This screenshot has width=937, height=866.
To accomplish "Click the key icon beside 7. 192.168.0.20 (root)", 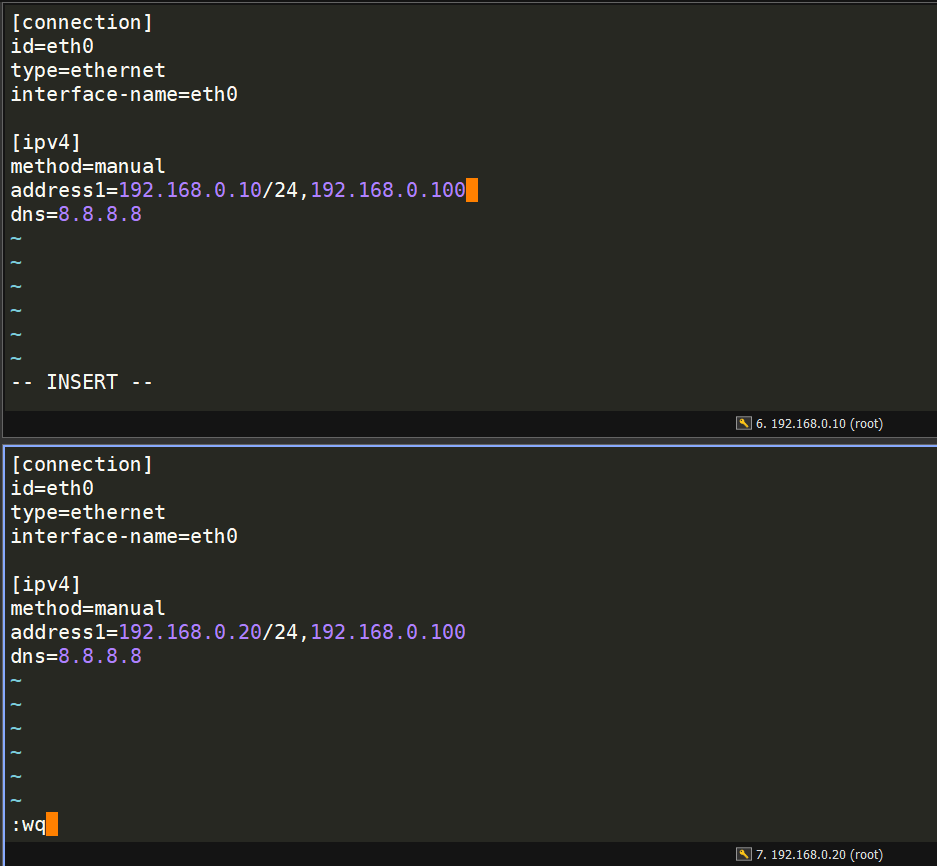I will (743, 854).
